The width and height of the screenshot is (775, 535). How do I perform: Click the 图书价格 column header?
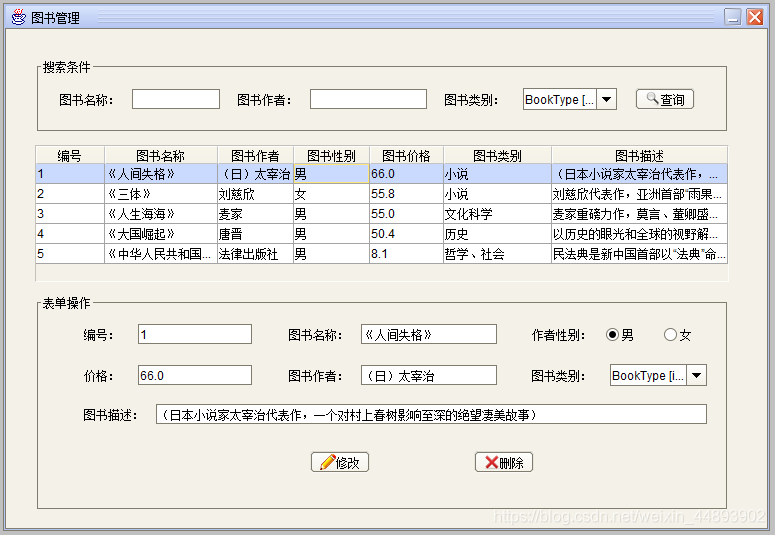(406, 155)
